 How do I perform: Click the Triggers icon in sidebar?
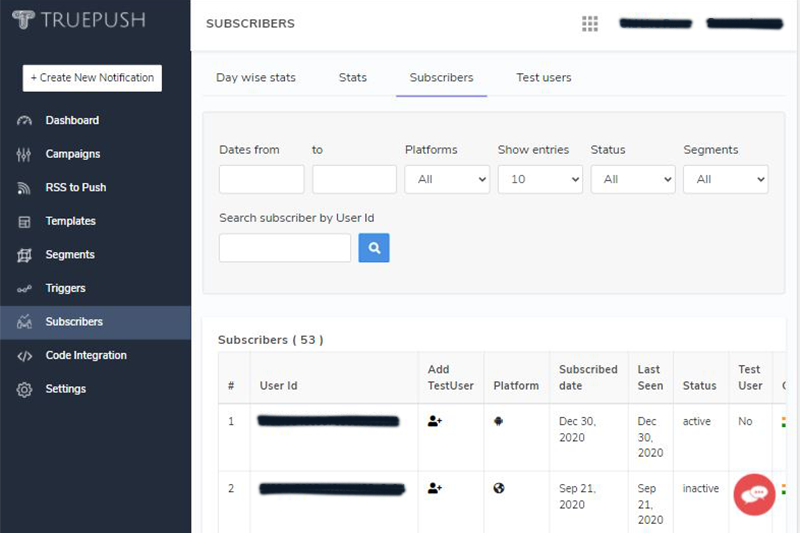pyautogui.click(x=24, y=289)
